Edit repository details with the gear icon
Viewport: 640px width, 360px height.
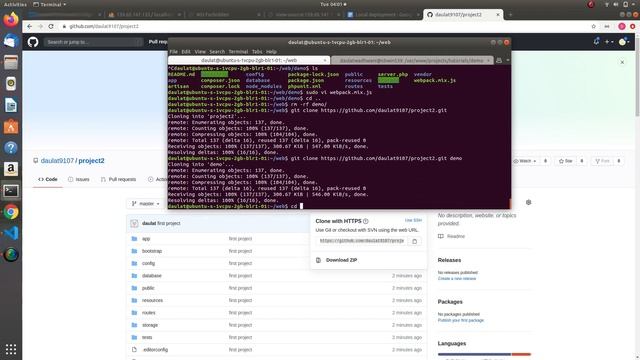(529, 202)
